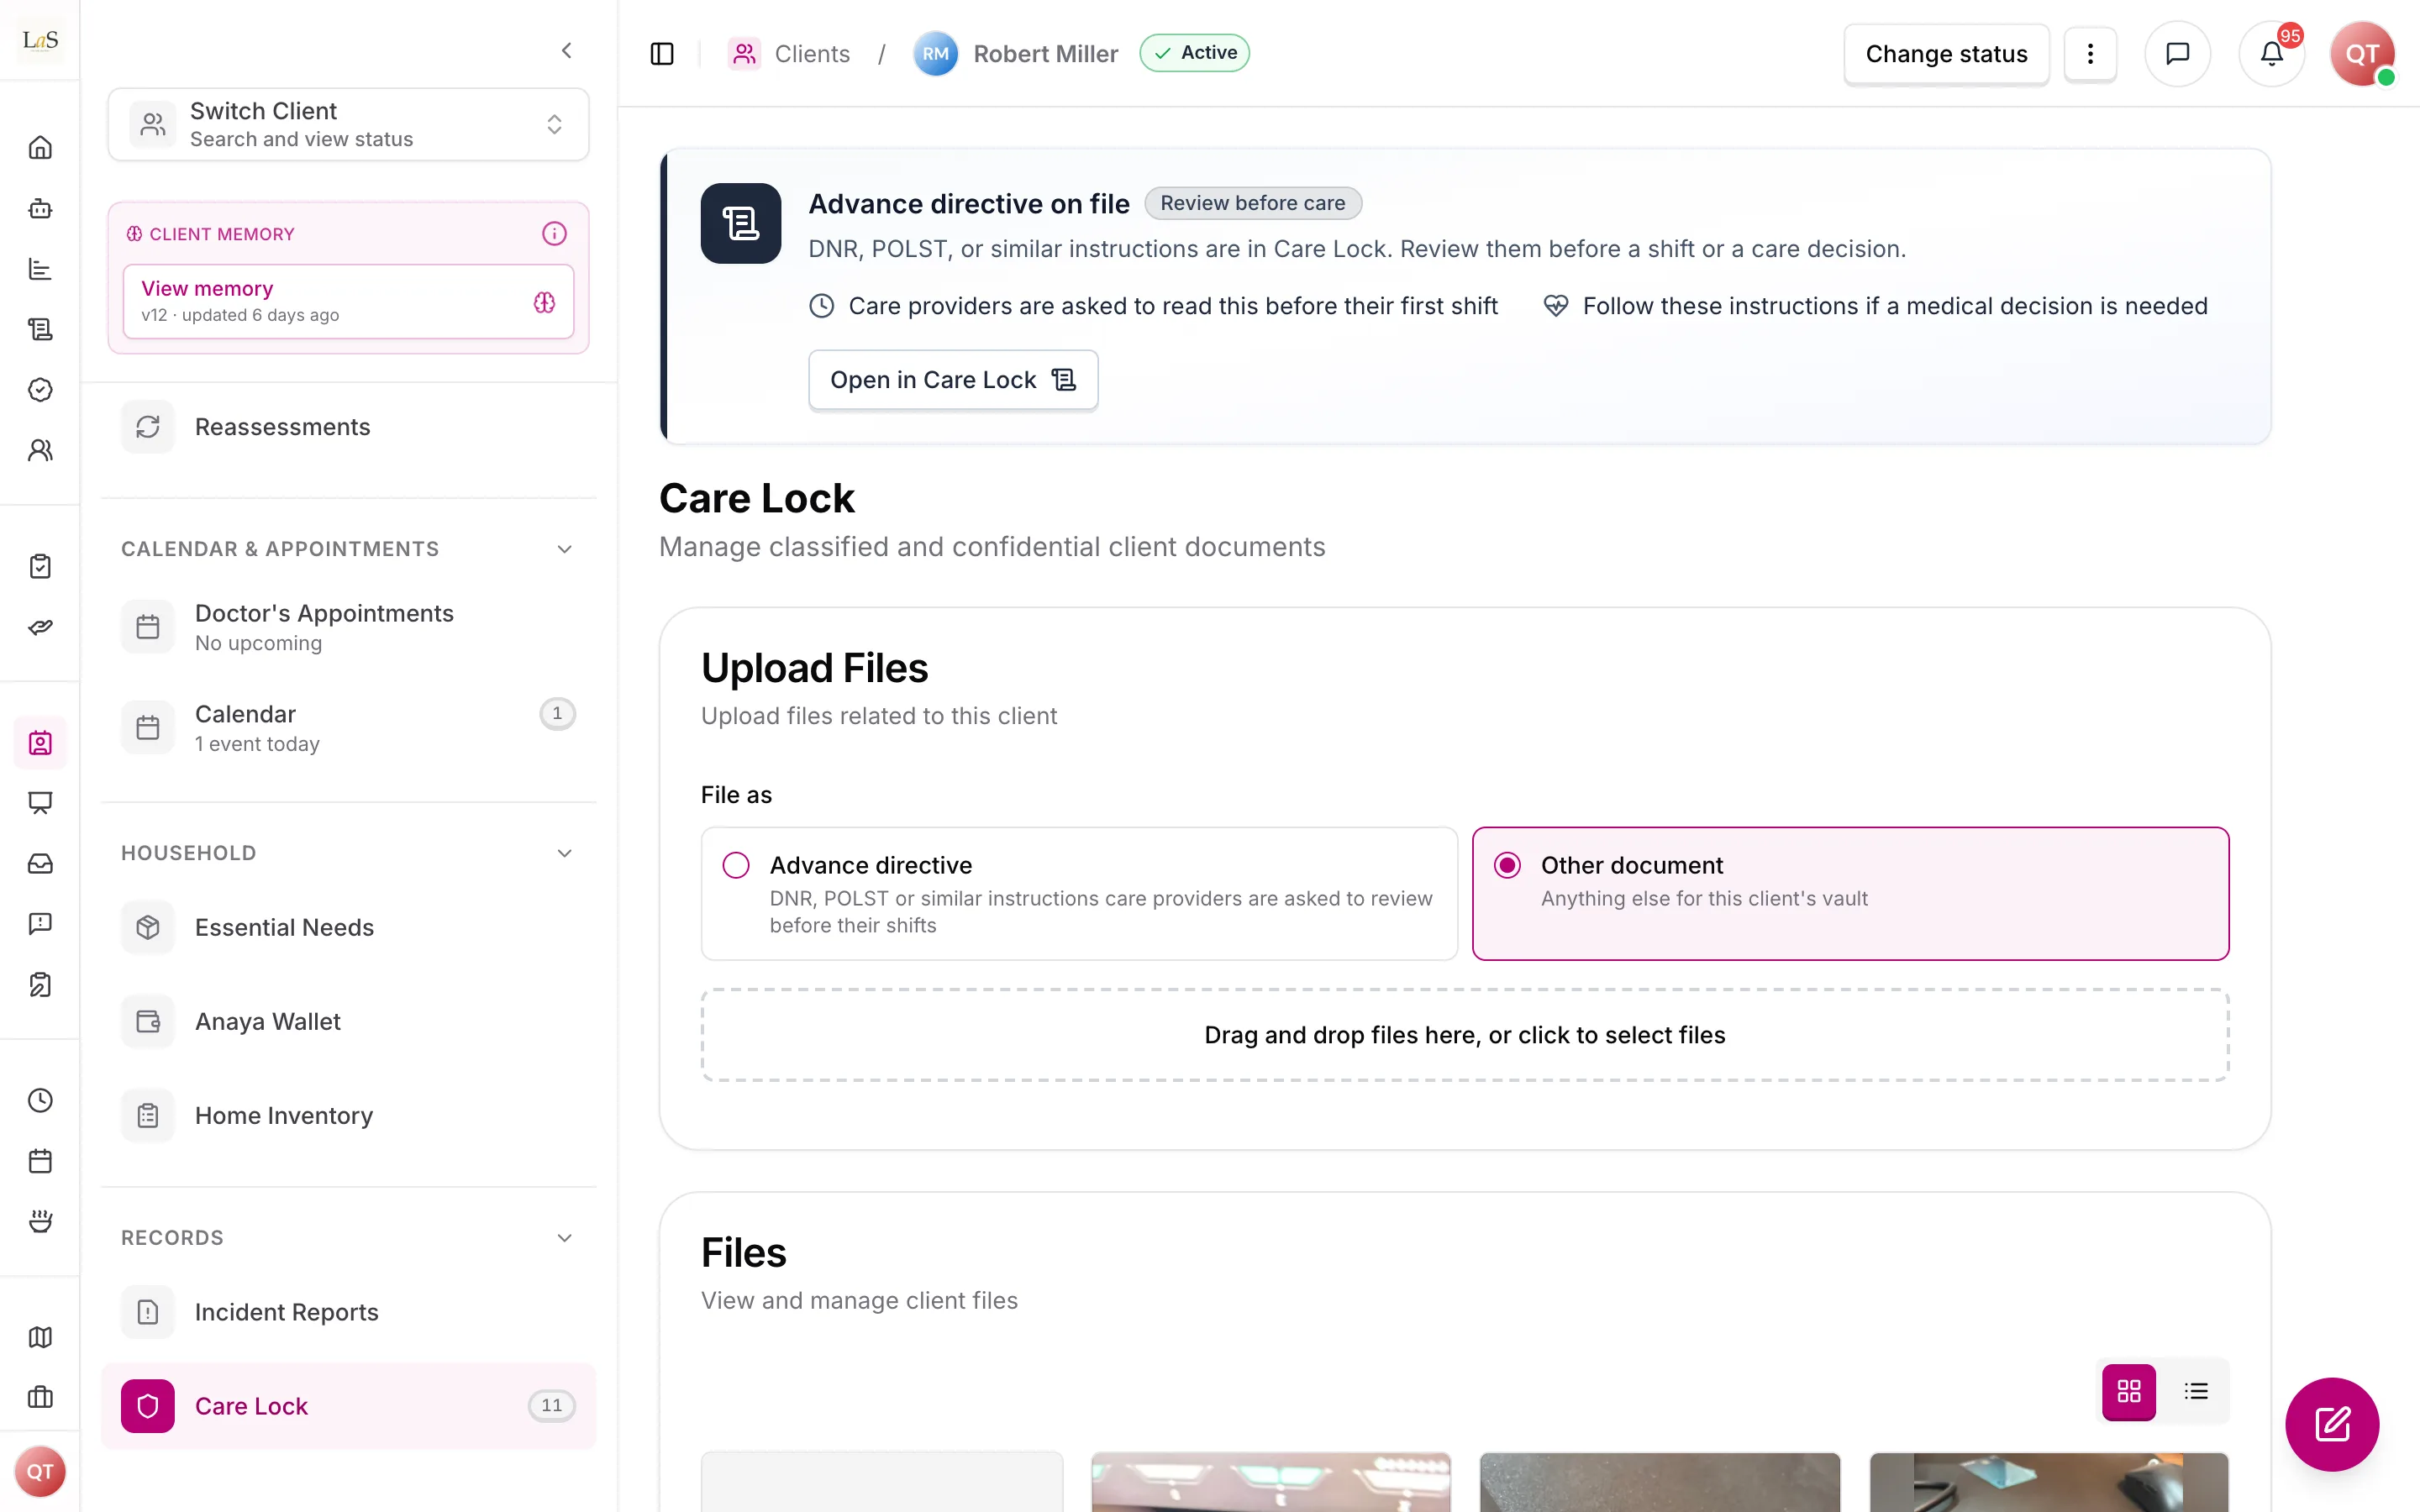Open the Switch Client selector
The width and height of the screenshot is (2420, 1512).
[x=348, y=124]
